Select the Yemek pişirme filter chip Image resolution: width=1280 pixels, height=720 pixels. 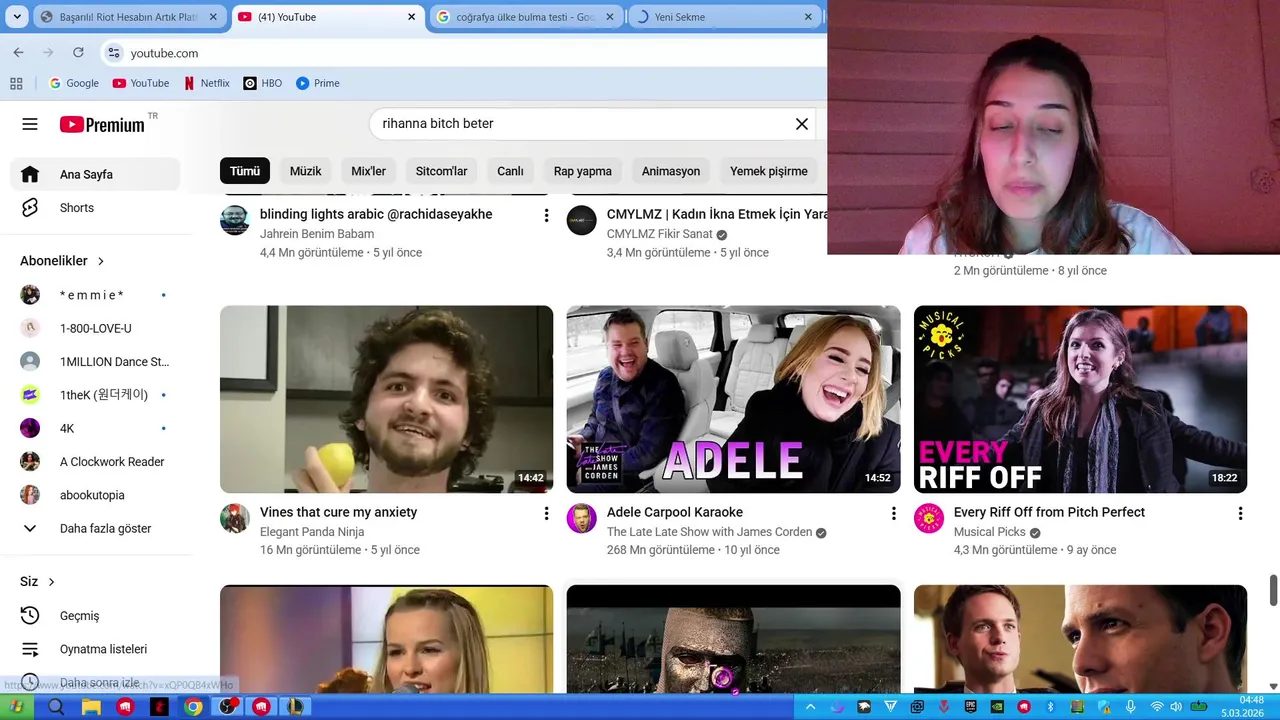click(768, 171)
